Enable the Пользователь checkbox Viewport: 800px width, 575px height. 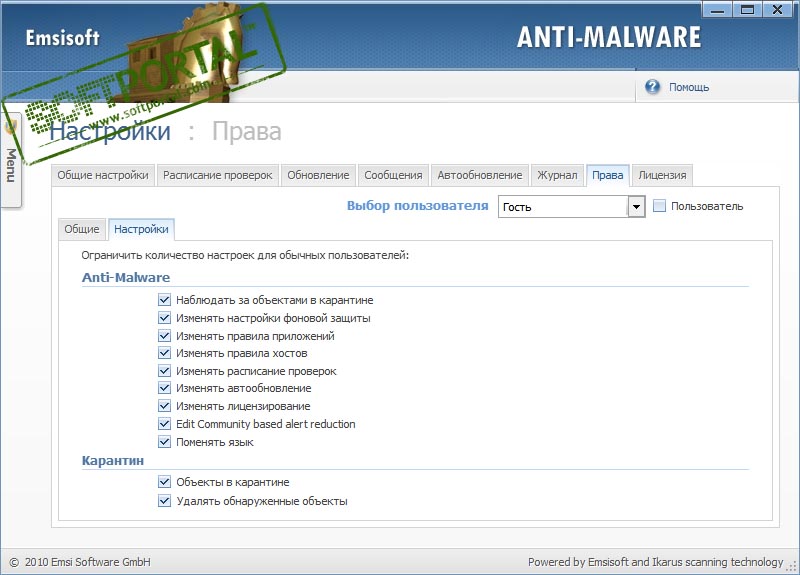tap(659, 206)
